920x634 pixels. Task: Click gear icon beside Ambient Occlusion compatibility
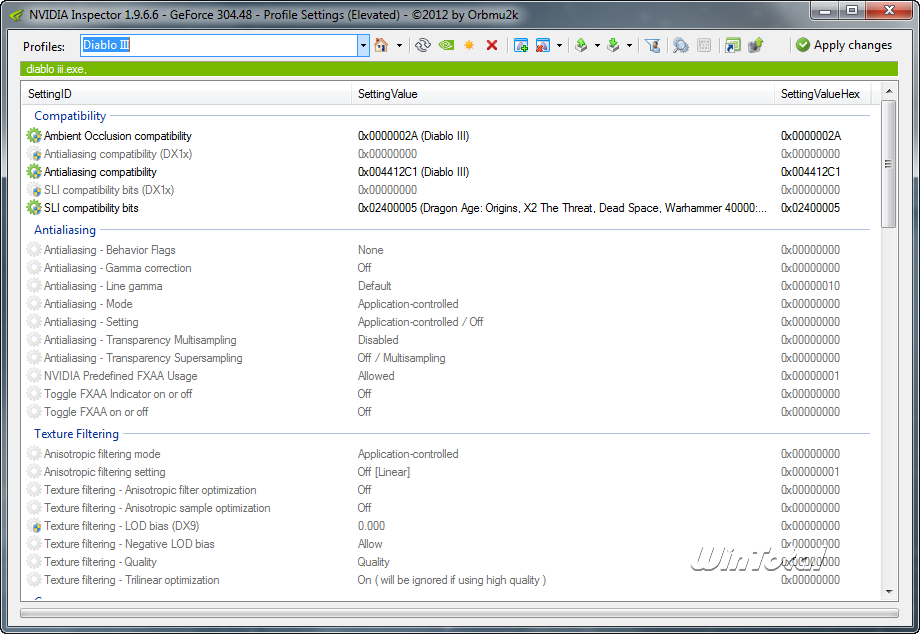(x=34, y=136)
